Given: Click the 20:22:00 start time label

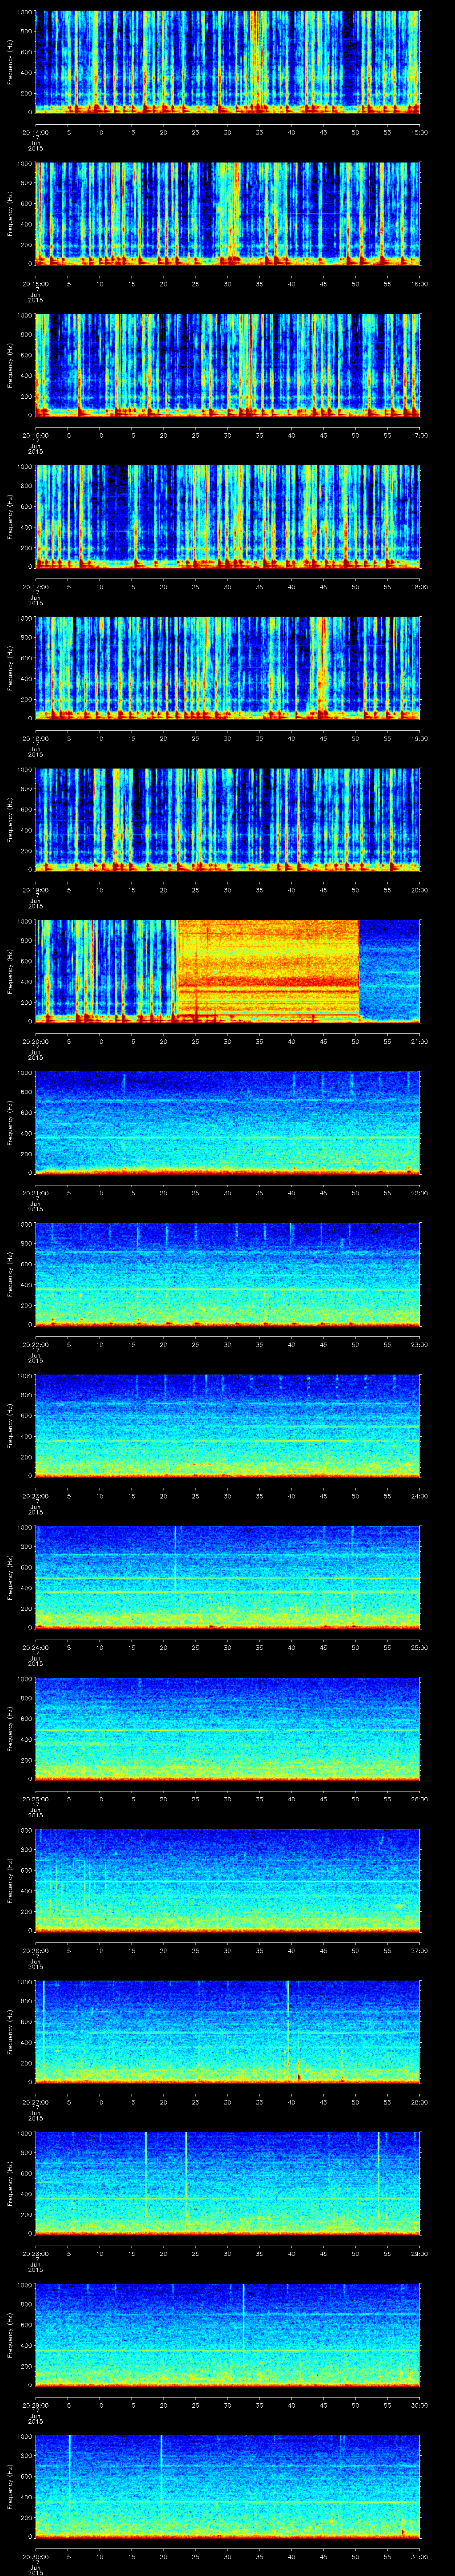Looking at the screenshot, I should pos(36,1345).
